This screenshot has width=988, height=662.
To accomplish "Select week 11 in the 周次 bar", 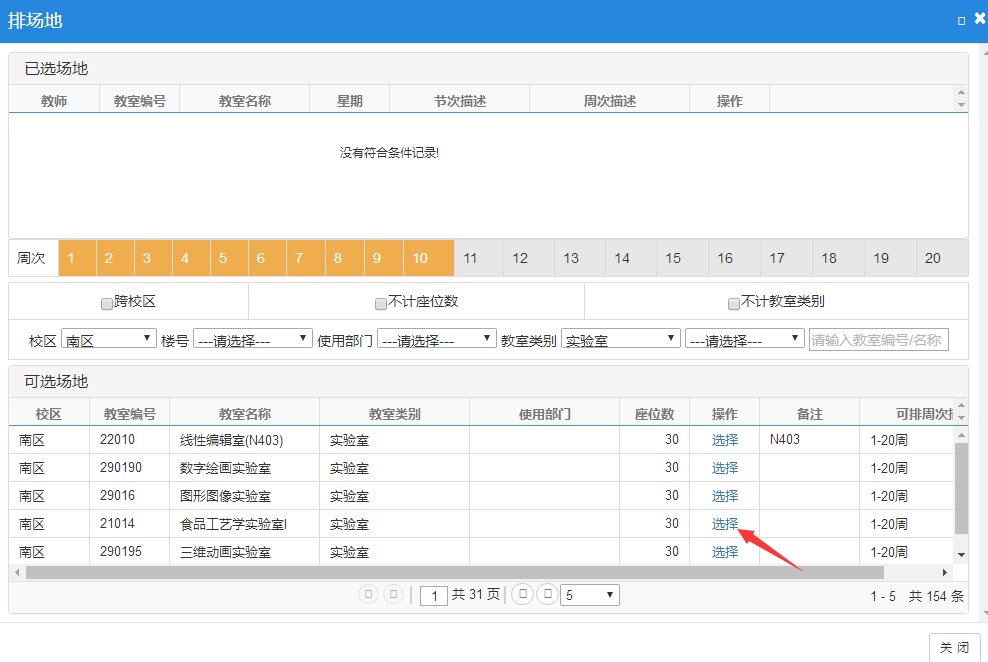I will (470, 258).
